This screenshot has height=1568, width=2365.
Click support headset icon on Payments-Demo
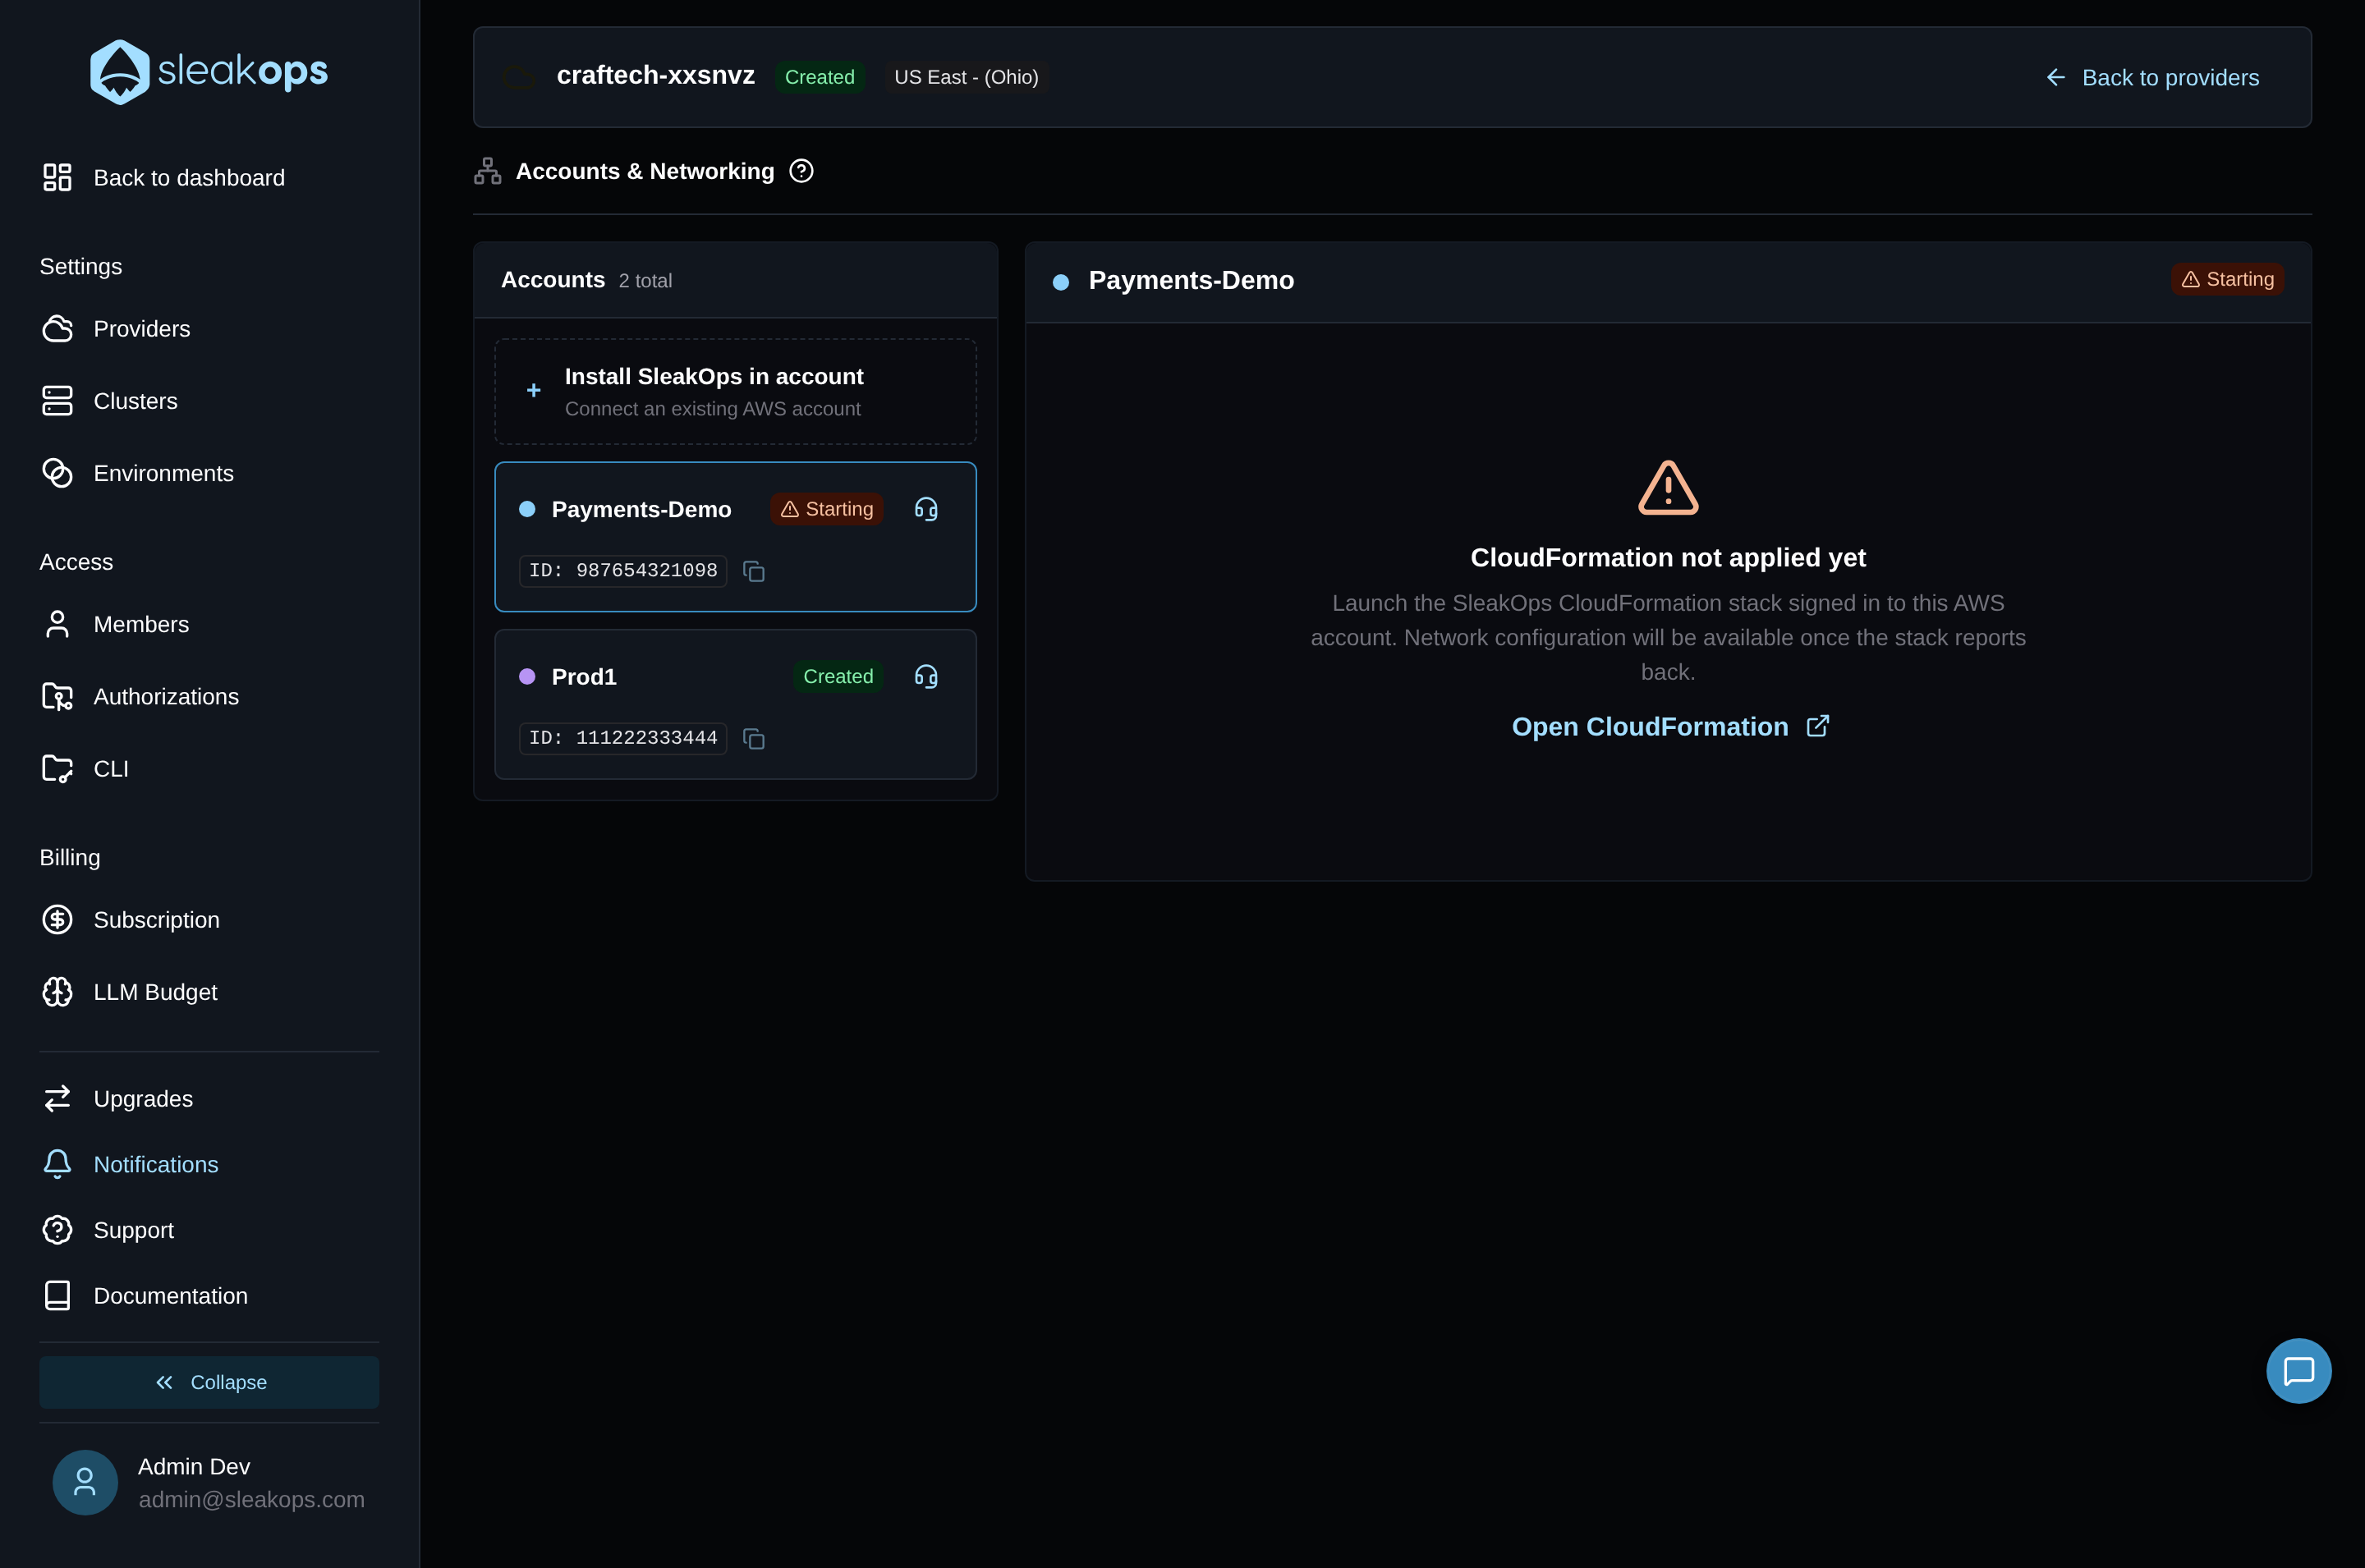pos(926,509)
